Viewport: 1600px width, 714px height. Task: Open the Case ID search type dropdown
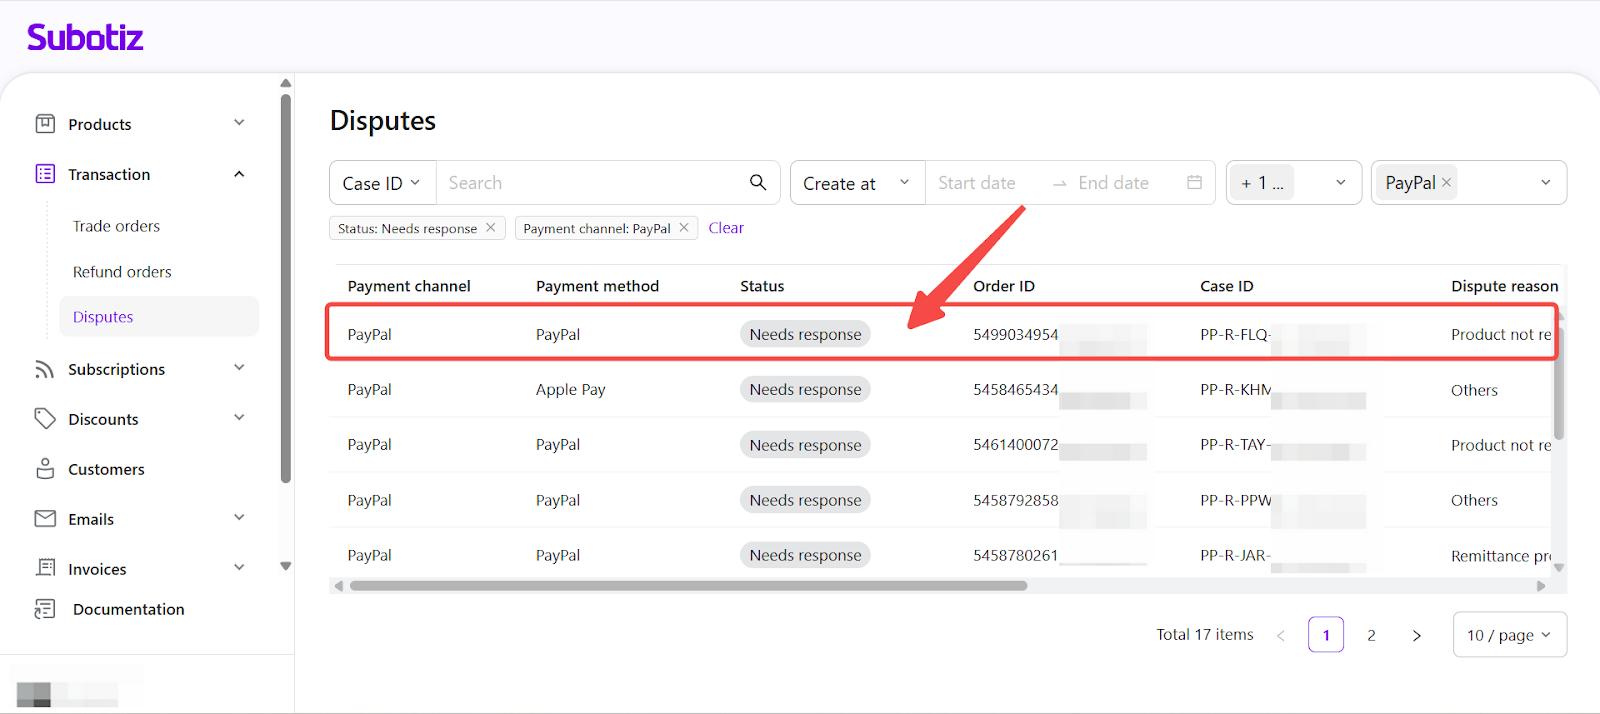(382, 183)
